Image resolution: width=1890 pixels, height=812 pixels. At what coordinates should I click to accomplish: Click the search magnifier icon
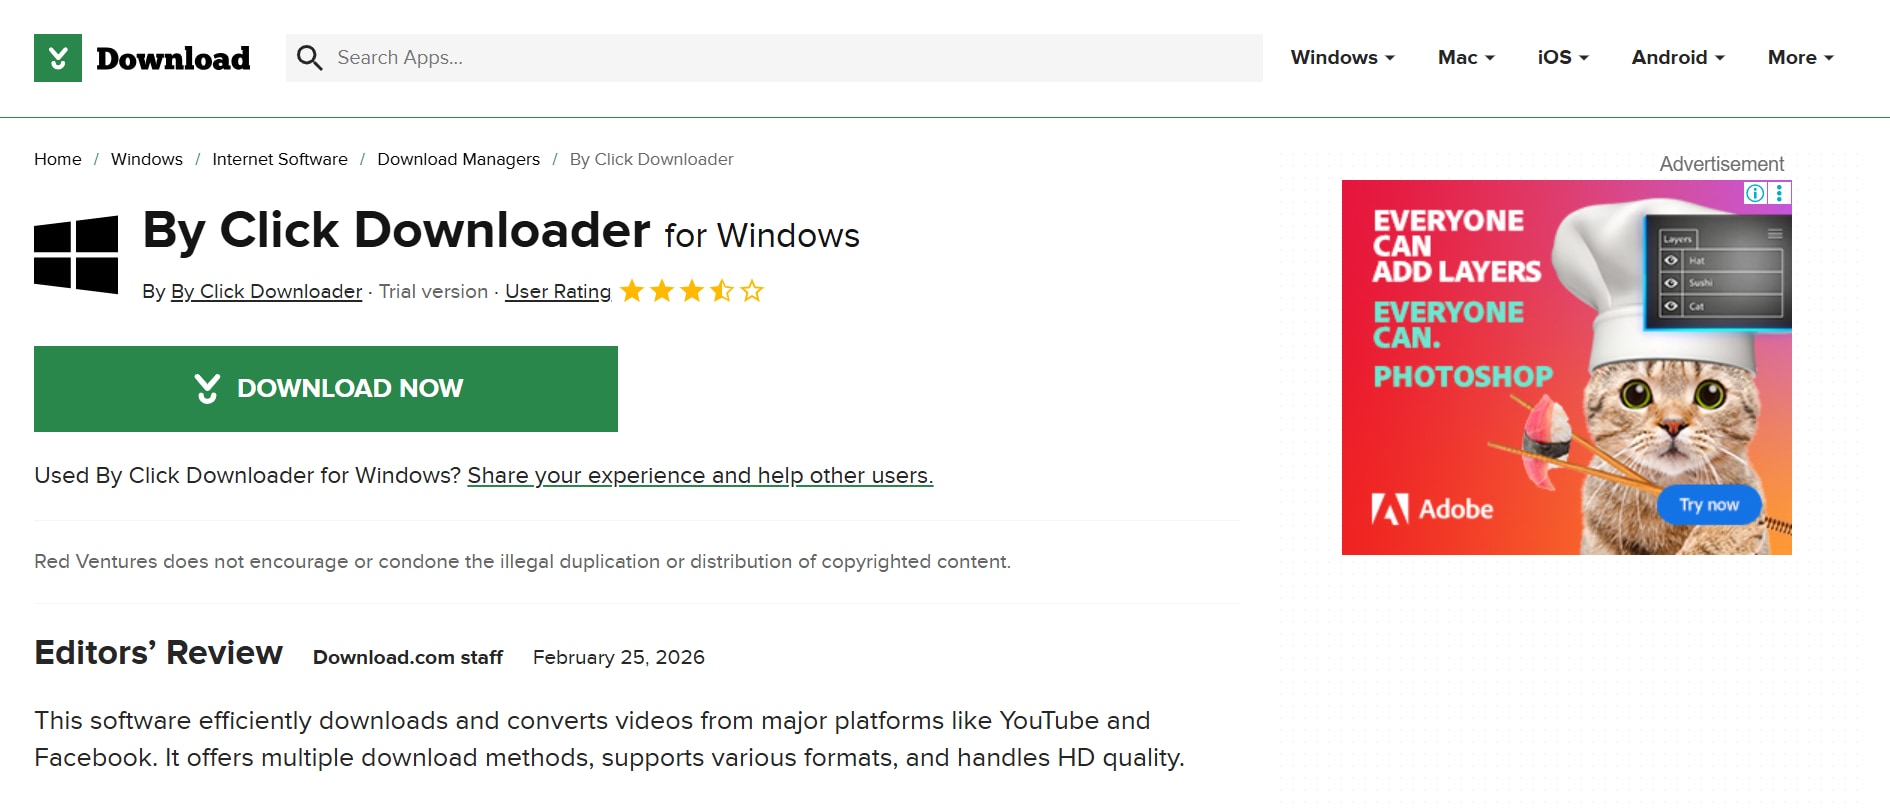[x=310, y=57]
